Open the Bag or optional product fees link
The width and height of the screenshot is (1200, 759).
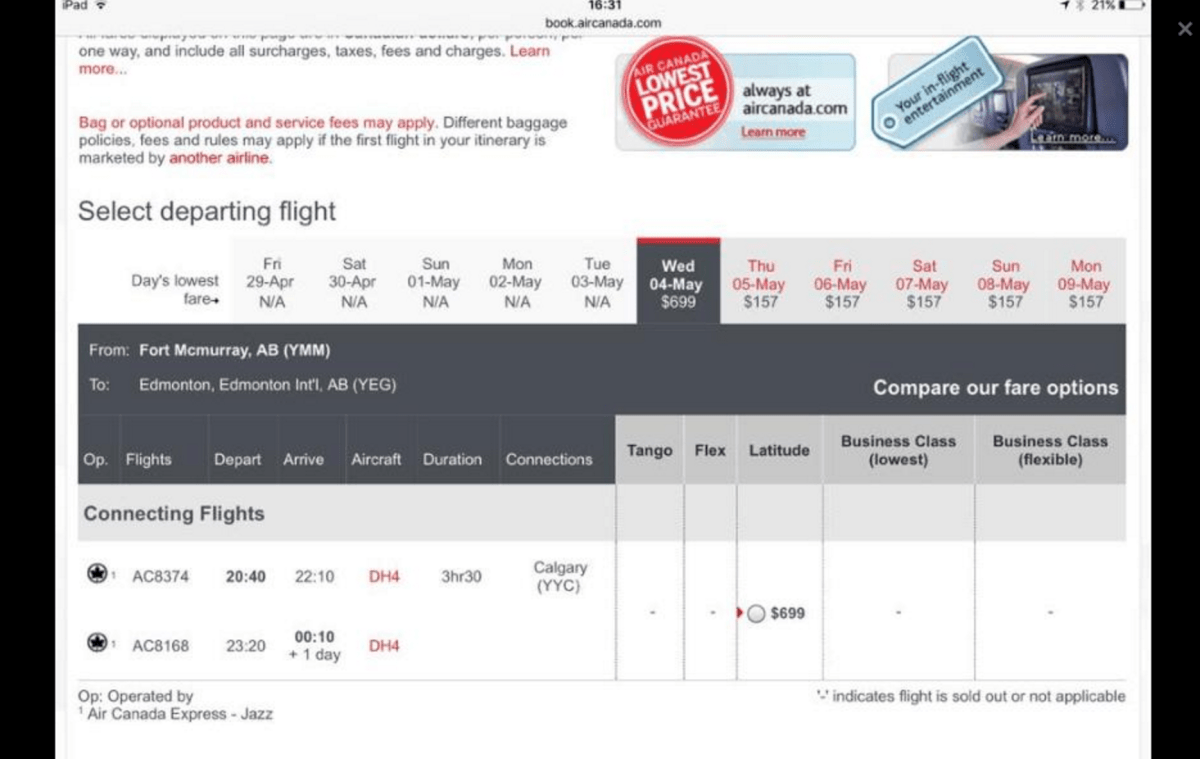(x=257, y=123)
